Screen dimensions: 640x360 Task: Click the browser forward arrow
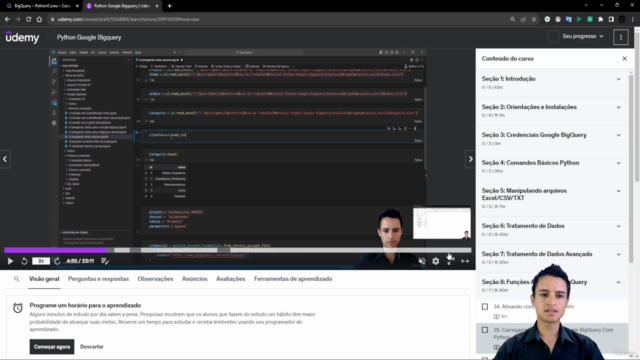pos(18,19)
